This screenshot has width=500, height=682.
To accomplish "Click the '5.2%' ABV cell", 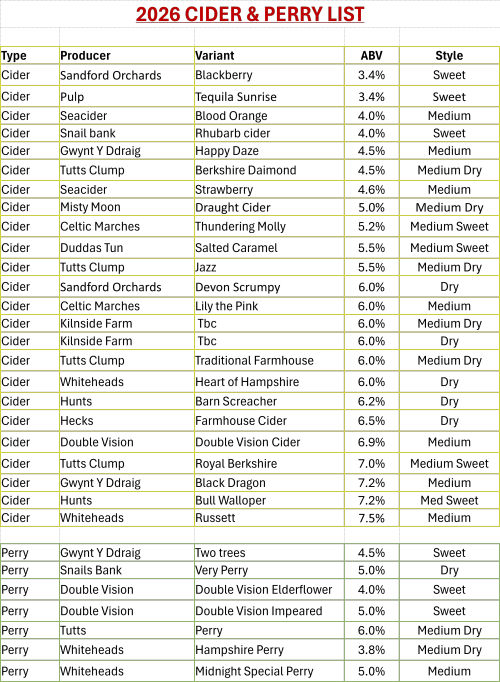I will 371,227.
